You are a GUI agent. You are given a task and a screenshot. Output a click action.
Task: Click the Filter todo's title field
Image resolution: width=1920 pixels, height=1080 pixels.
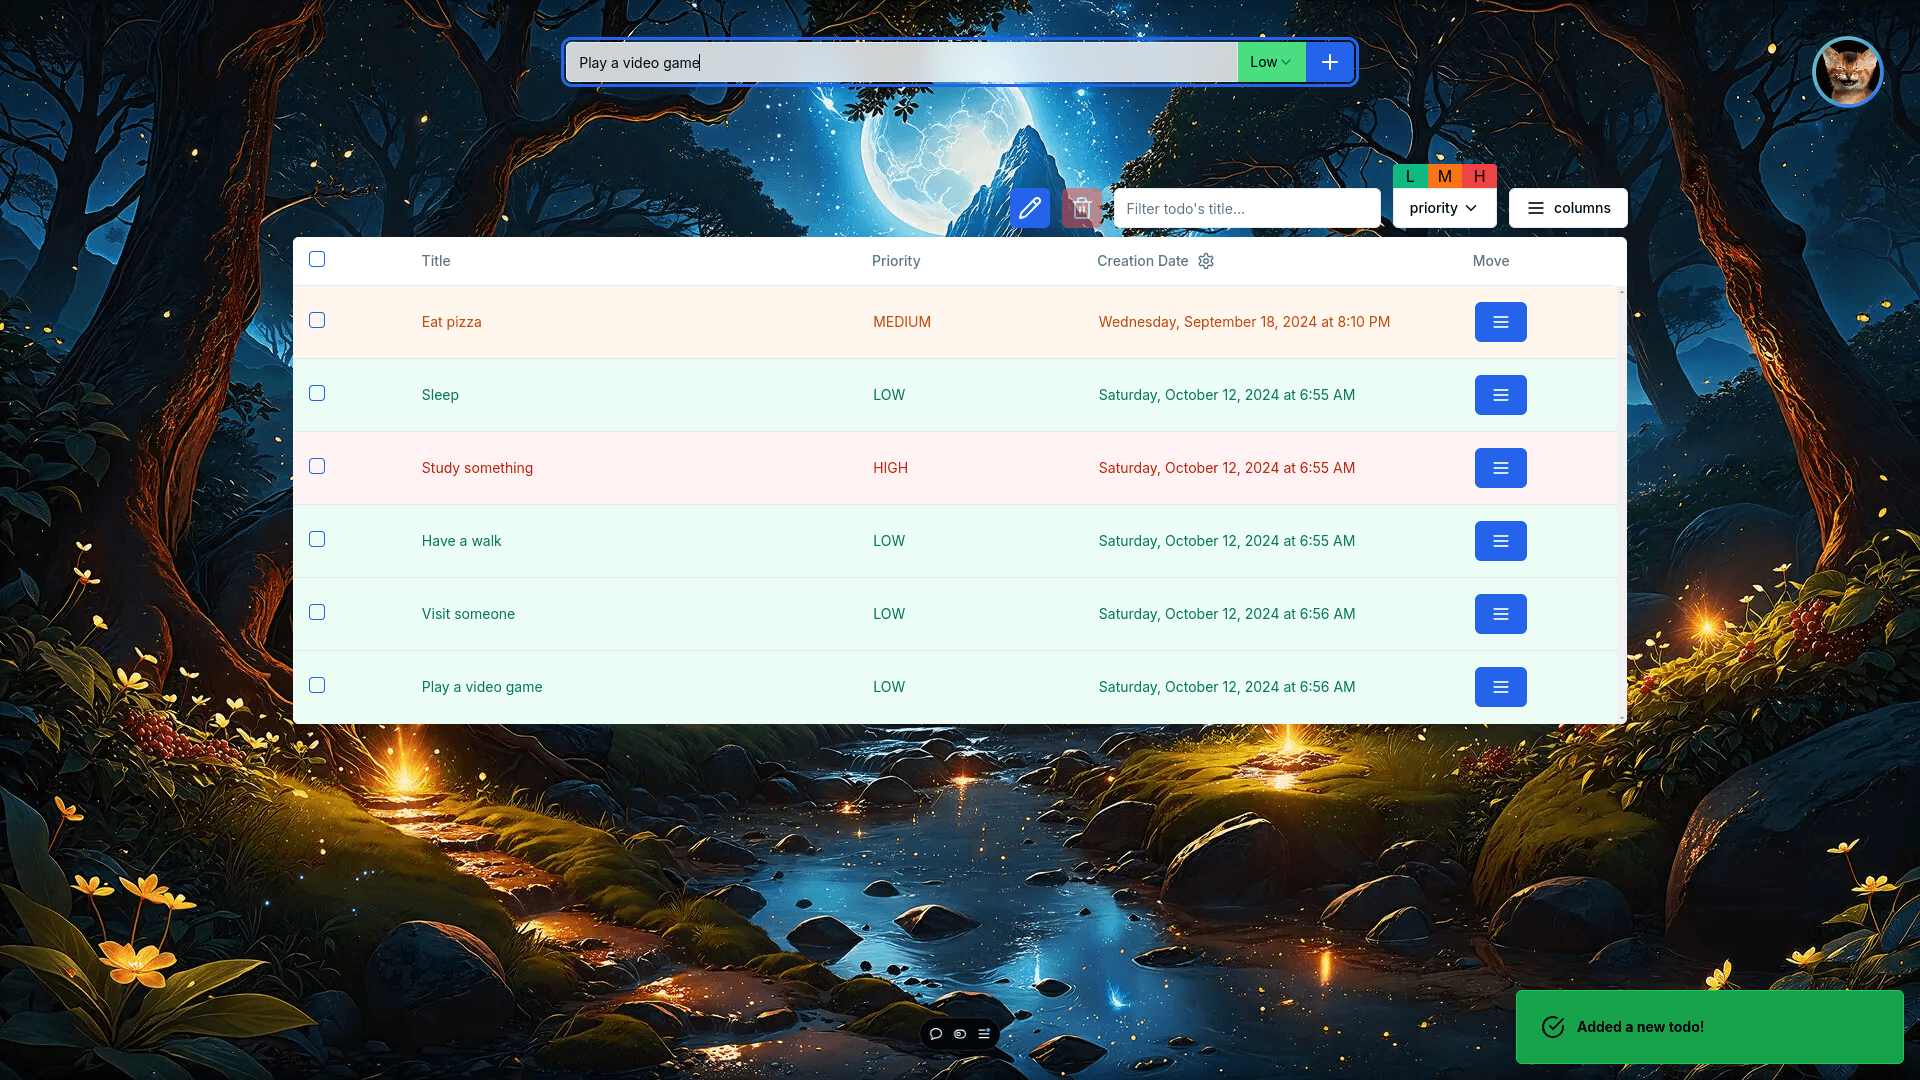1246,208
